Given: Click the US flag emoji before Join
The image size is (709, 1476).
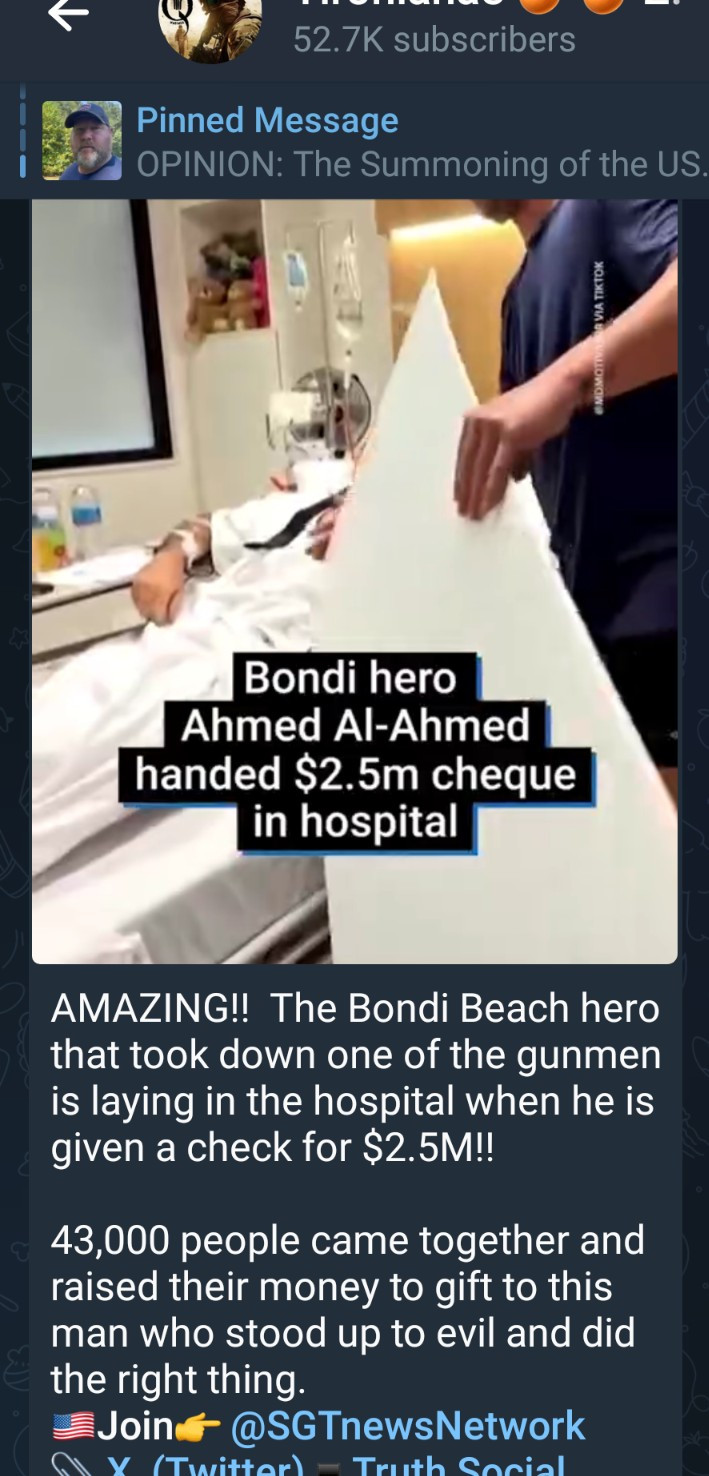Looking at the screenshot, I should point(73,1427).
